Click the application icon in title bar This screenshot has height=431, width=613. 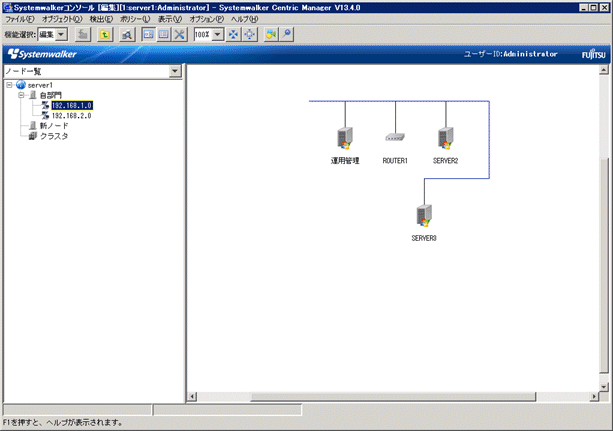pos(8,7)
